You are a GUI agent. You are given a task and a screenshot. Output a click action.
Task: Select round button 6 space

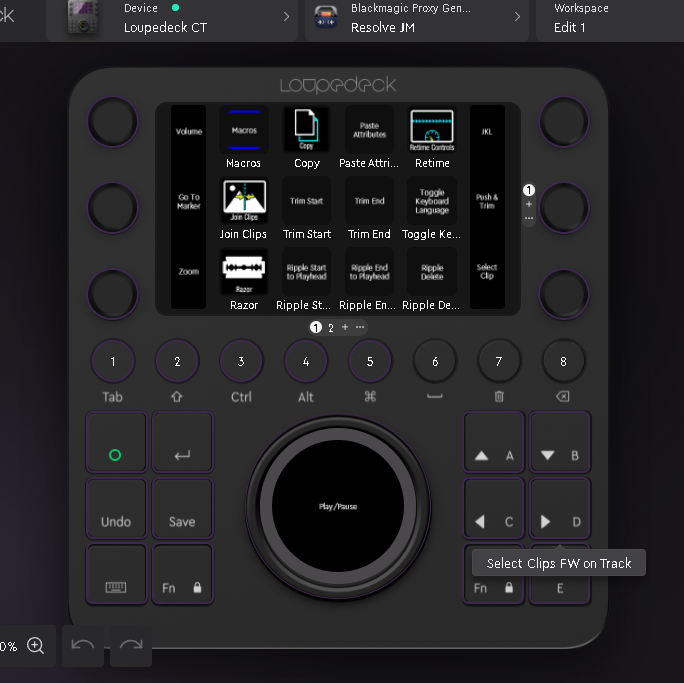[435, 362]
